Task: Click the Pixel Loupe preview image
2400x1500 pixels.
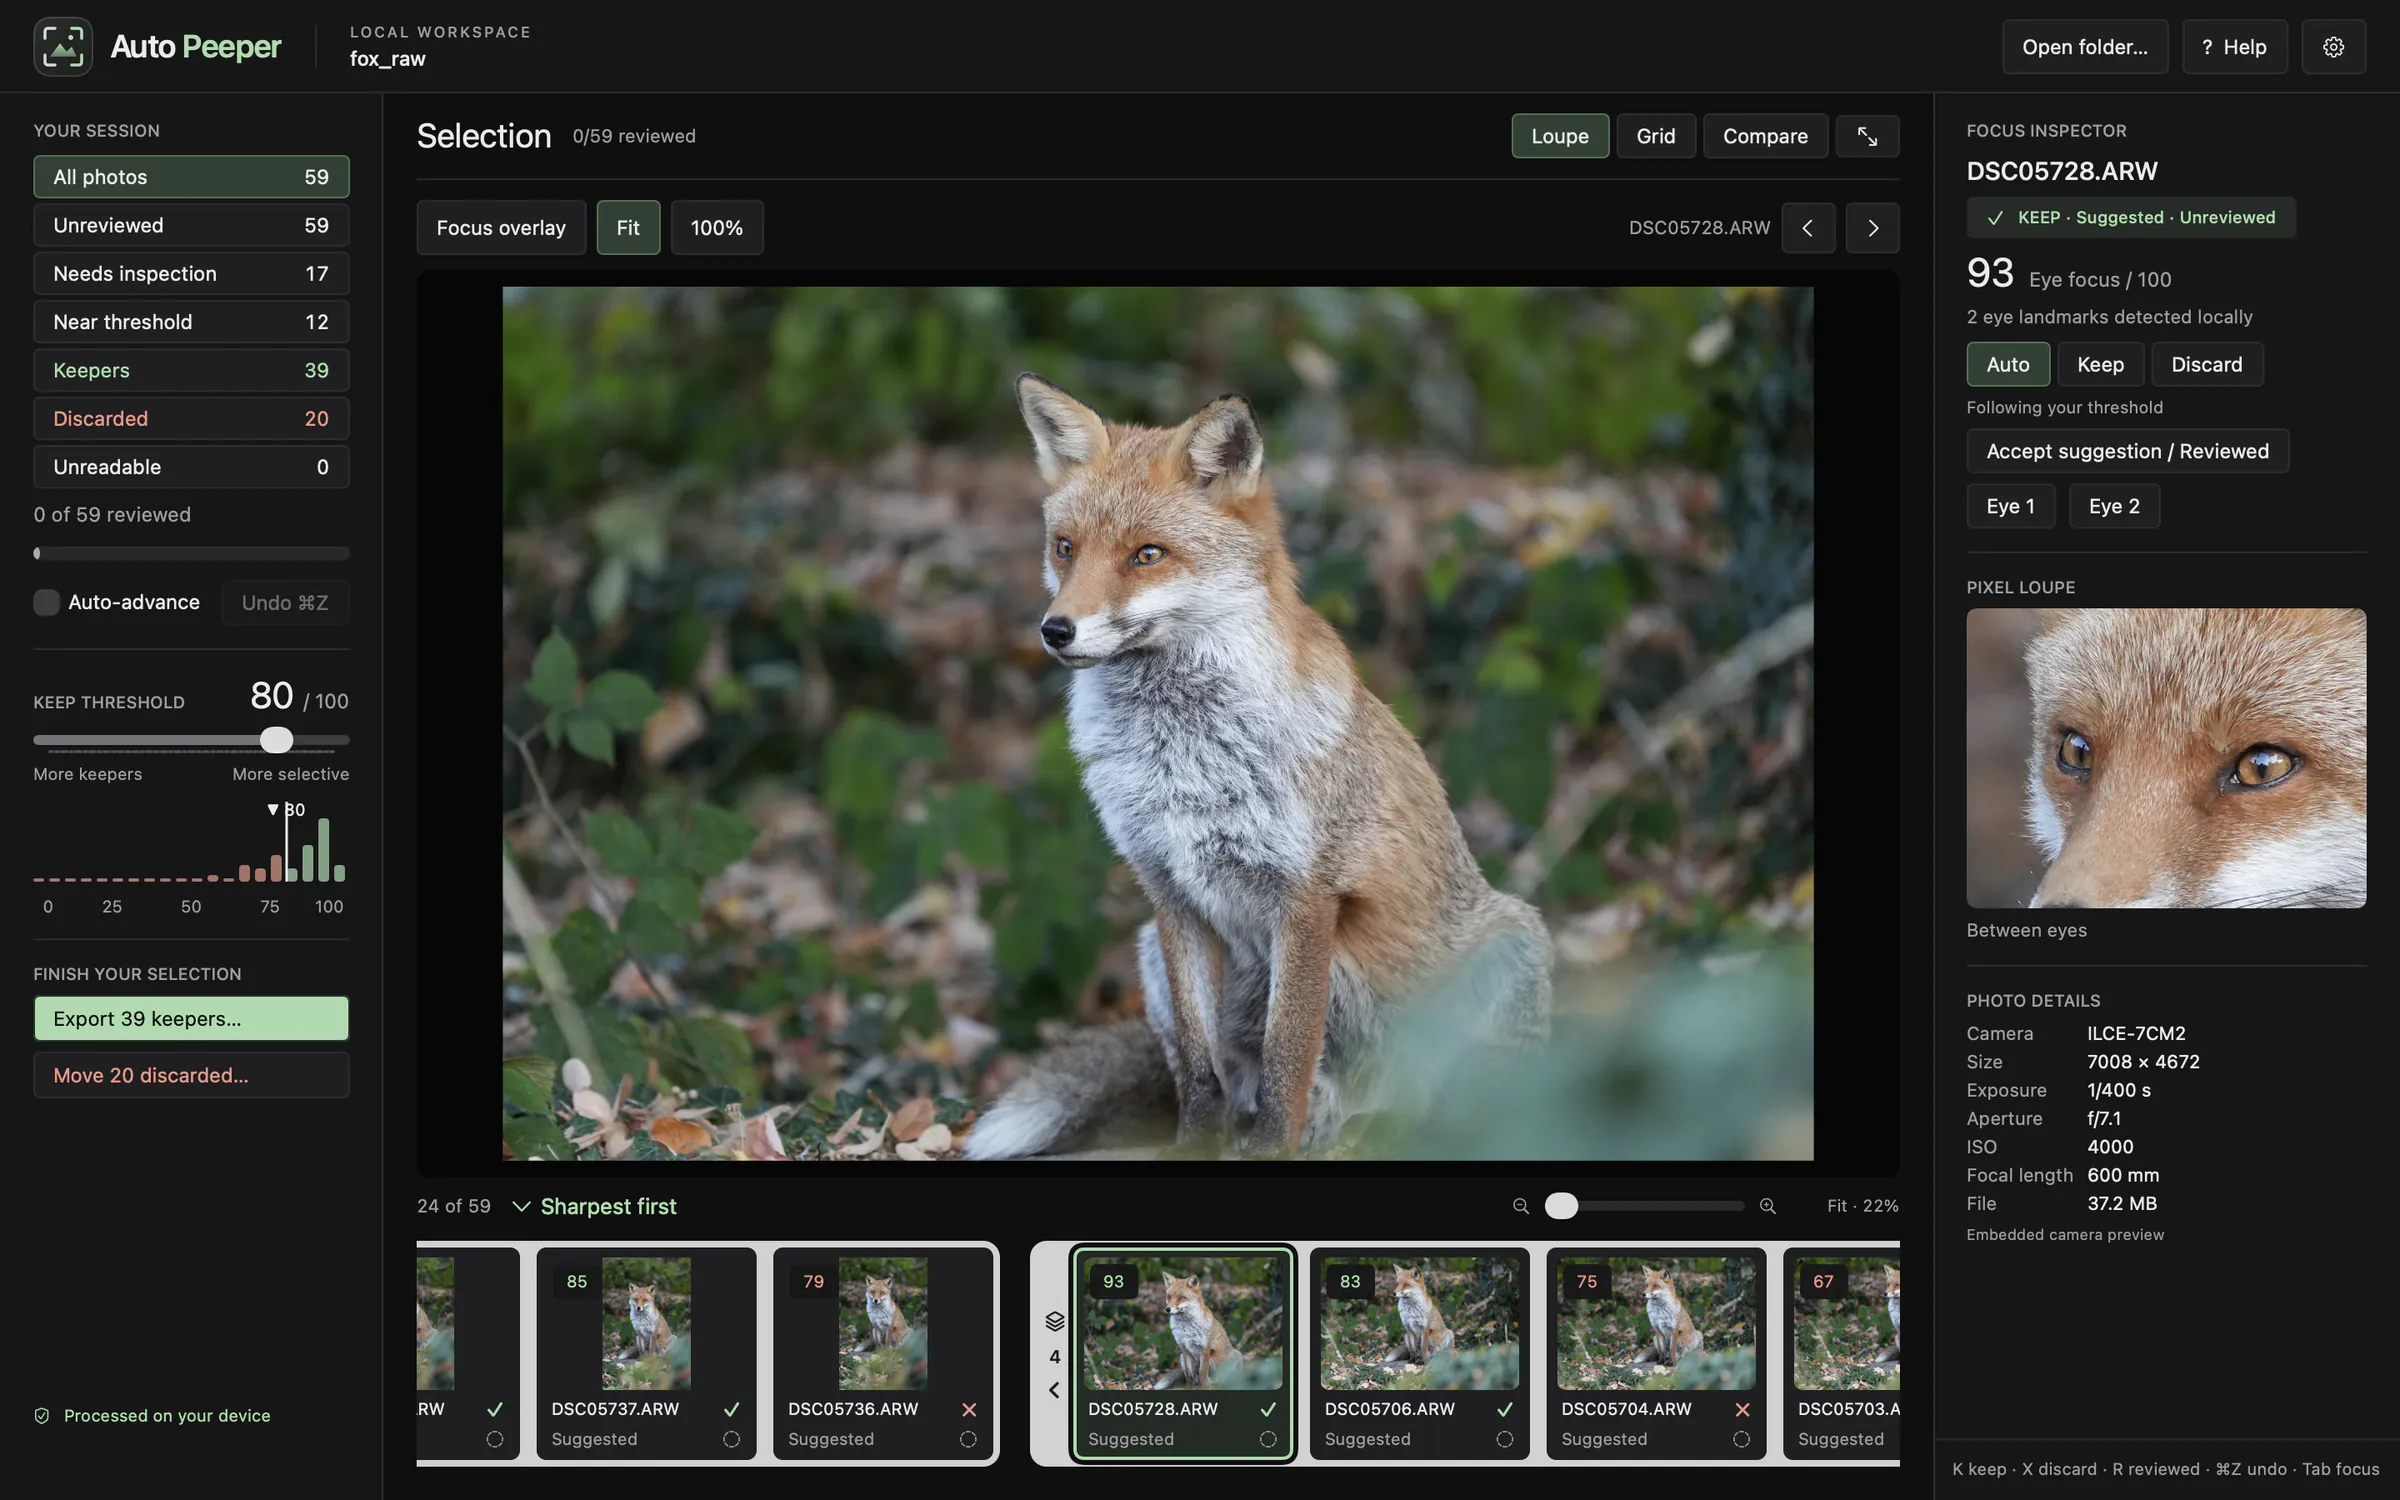Action: pyautogui.click(x=2166, y=758)
